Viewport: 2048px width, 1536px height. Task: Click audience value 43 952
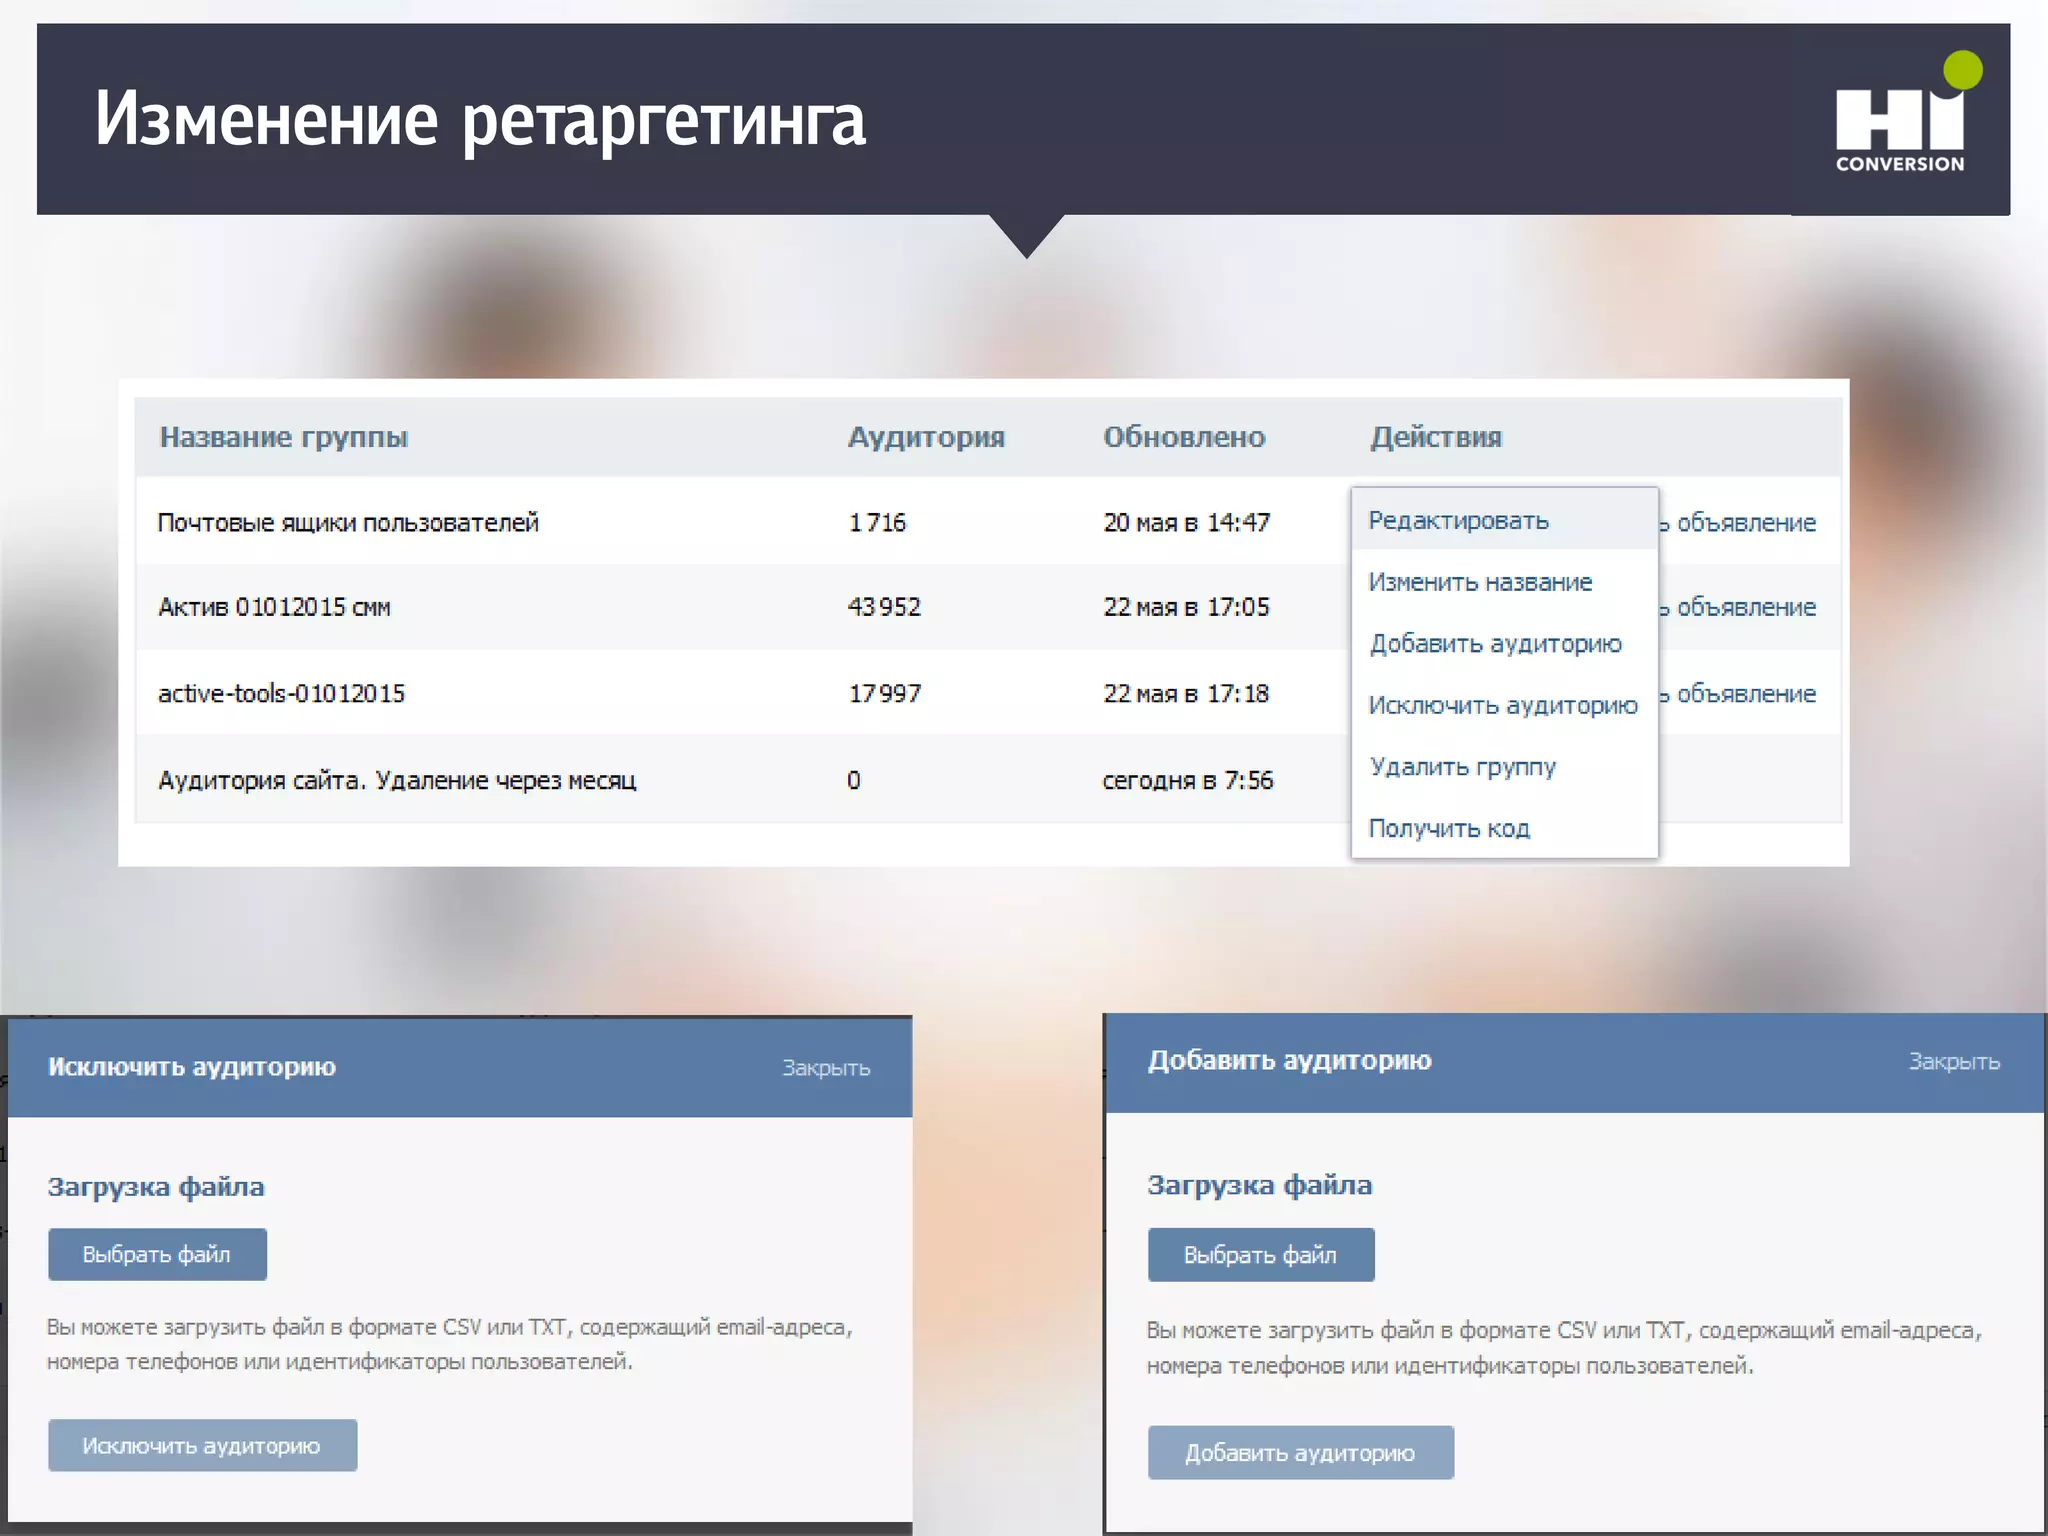coord(884,607)
